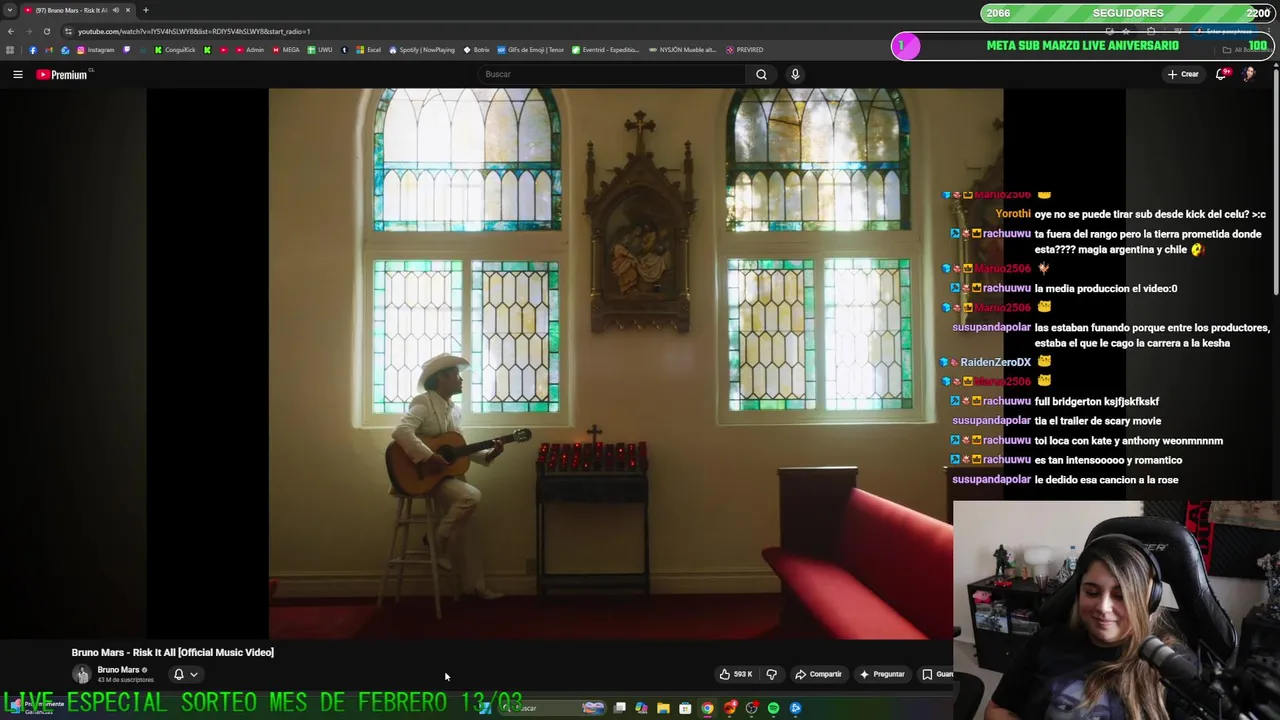Click the video title text

click(172, 652)
